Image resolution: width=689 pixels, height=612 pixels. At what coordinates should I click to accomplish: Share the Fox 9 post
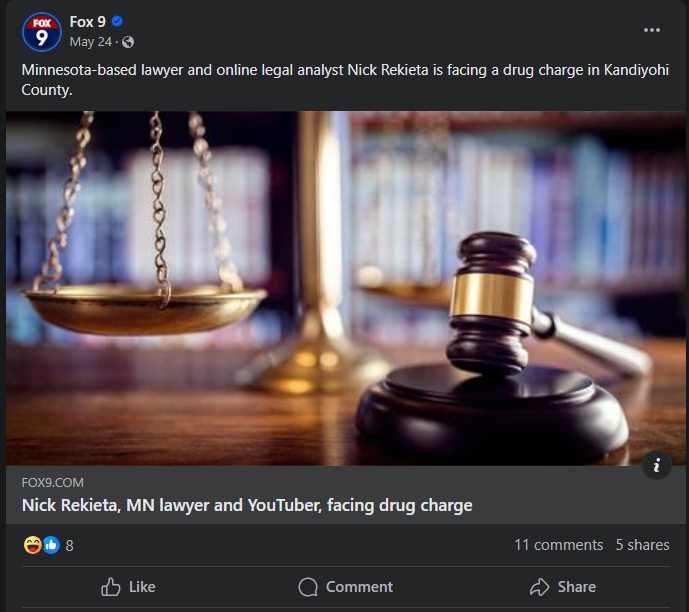[x=563, y=587]
